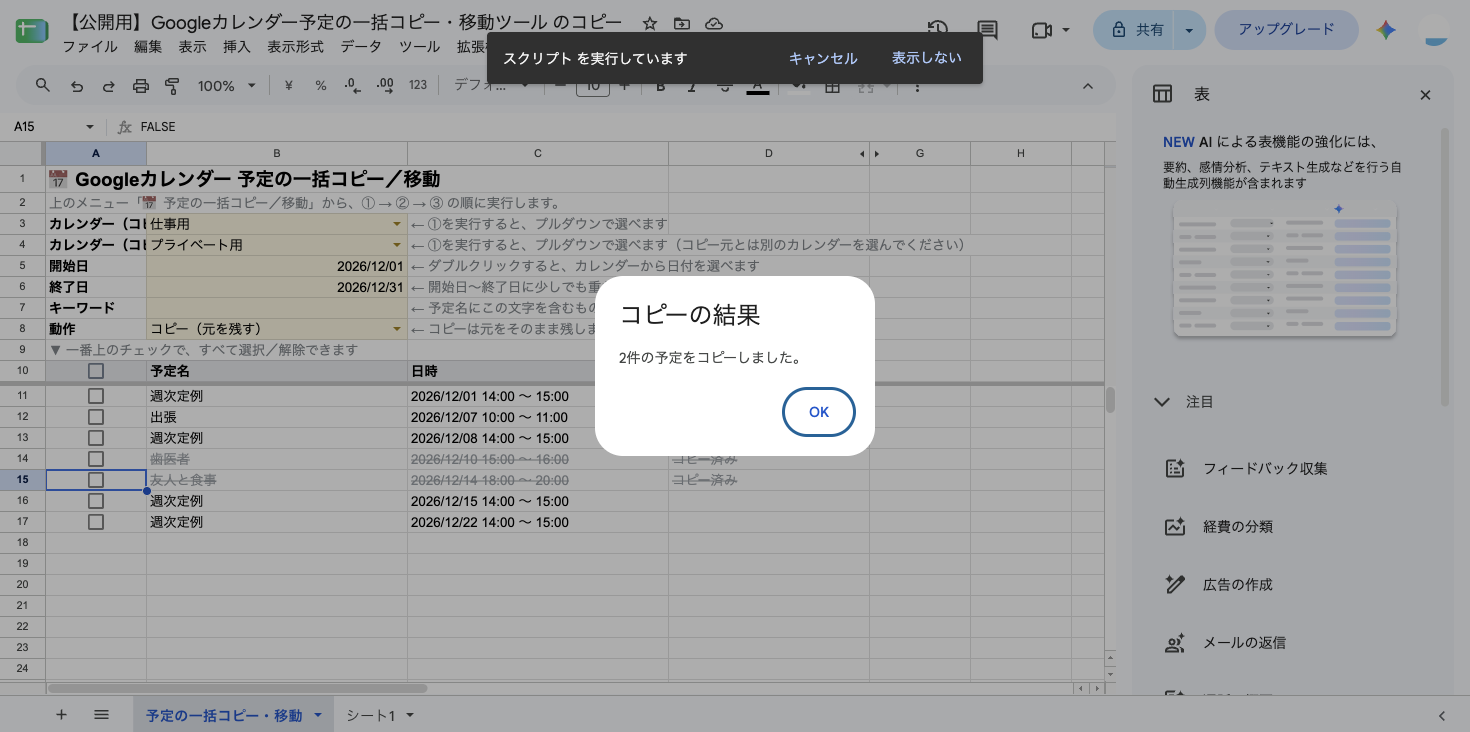Increase decimal places
Viewport: 1470px width, 732px height.
coord(384,86)
